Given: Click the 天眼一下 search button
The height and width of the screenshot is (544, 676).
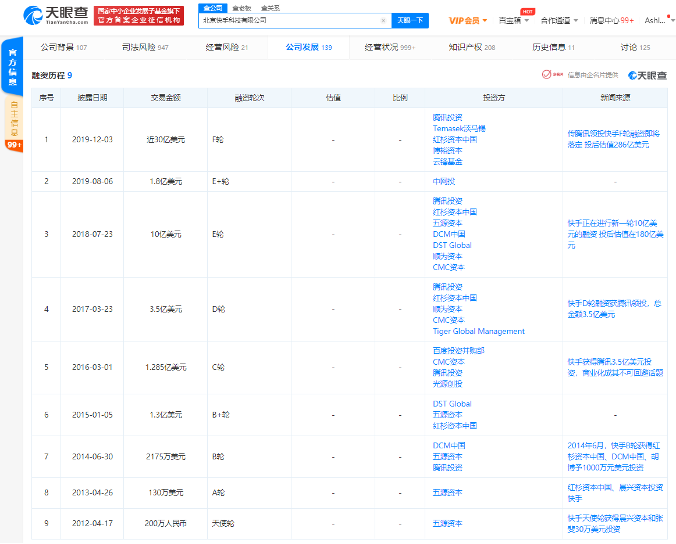Looking at the screenshot, I should pyautogui.click(x=410, y=20).
